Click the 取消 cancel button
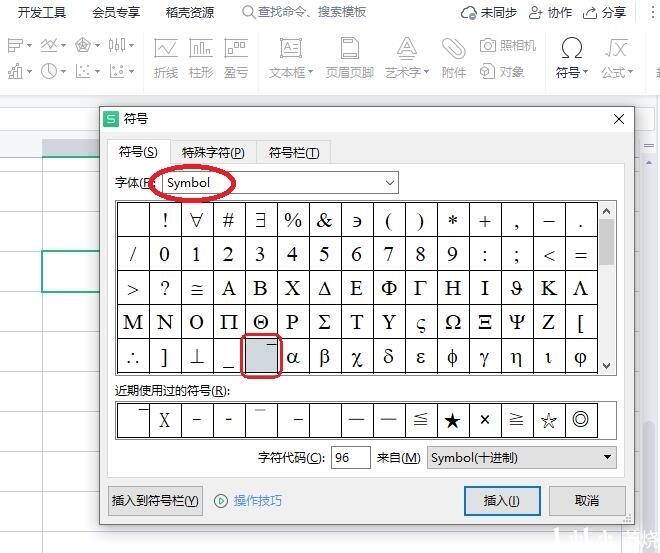This screenshot has height=553, width=660. [587, 501]
